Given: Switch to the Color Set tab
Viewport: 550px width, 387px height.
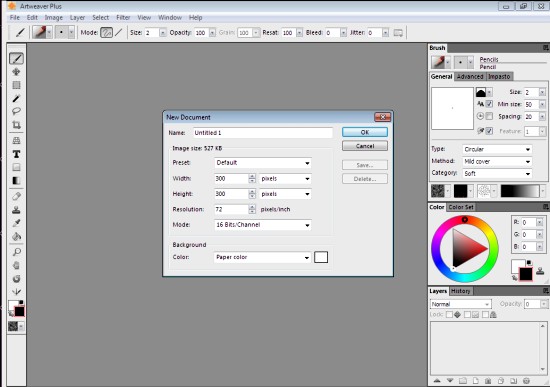Looking at the screenshot, I should pos(461,207).
